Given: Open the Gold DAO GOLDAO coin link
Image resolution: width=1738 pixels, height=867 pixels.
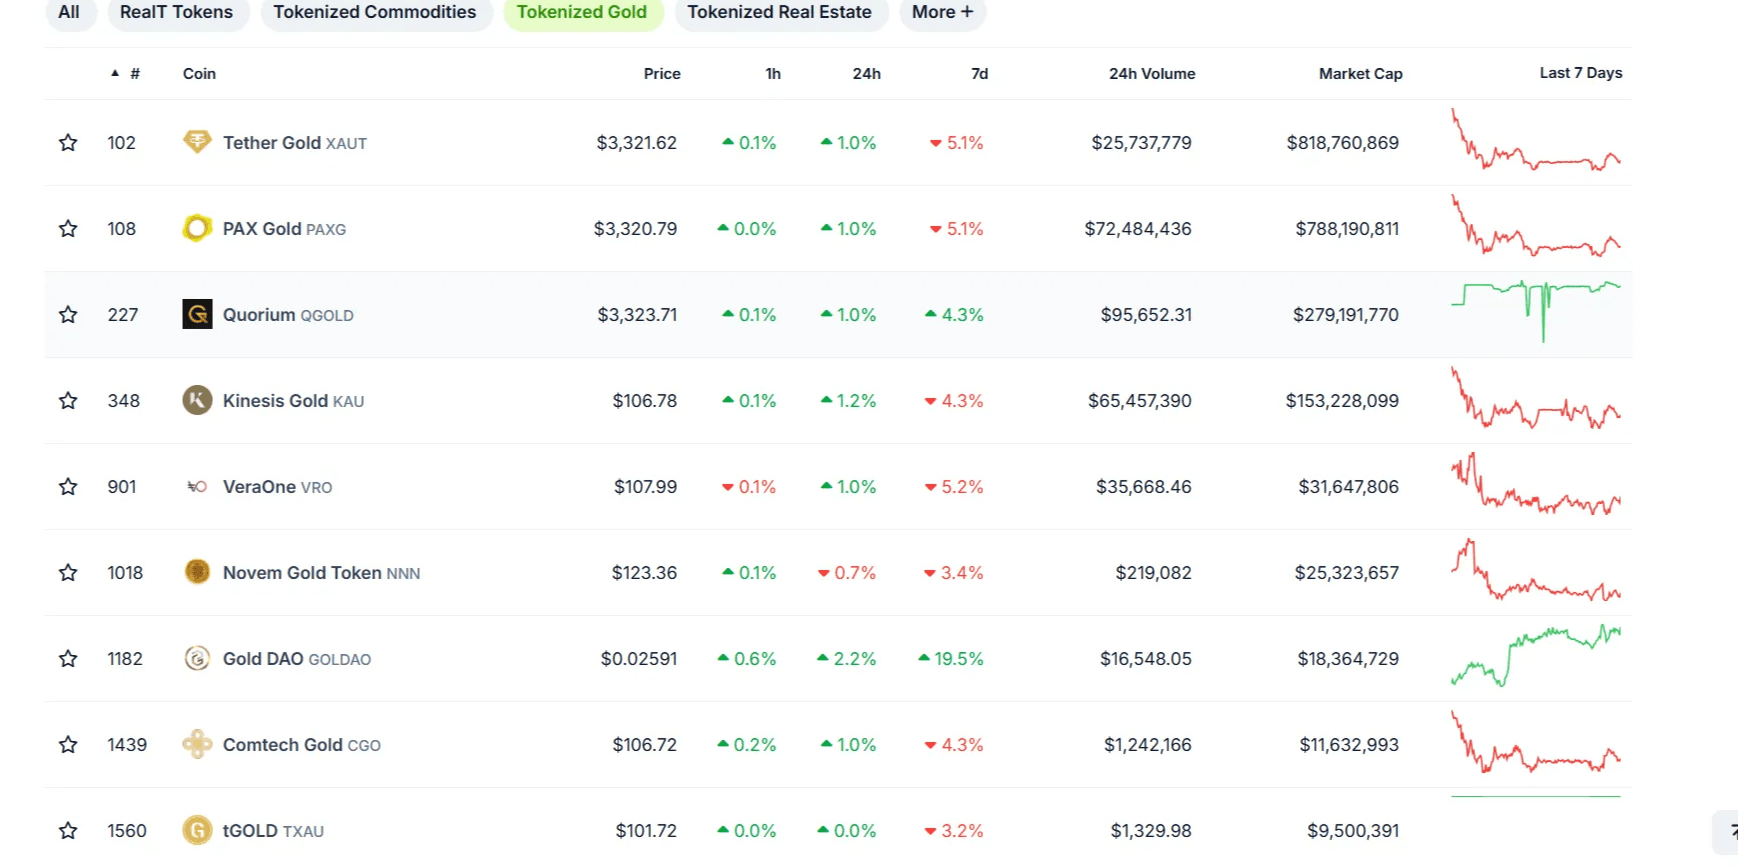Looking at the screenshot, I should point(297,659).
